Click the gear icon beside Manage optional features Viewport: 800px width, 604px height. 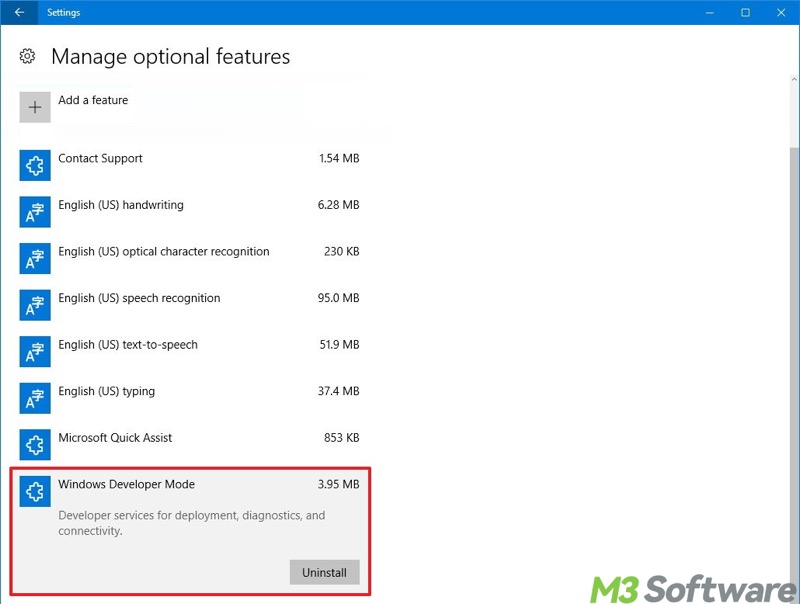tap(27, 56)
